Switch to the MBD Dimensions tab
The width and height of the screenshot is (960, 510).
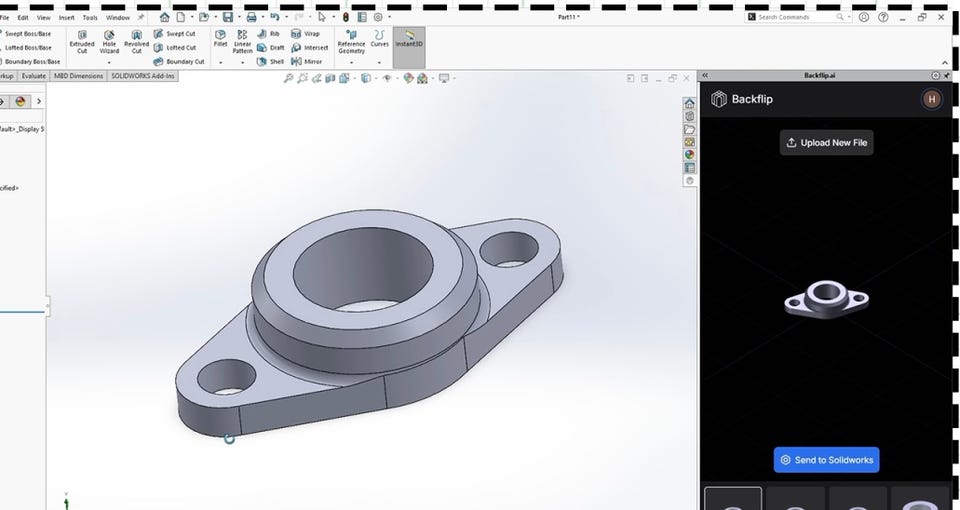click(x=78, y=76)
